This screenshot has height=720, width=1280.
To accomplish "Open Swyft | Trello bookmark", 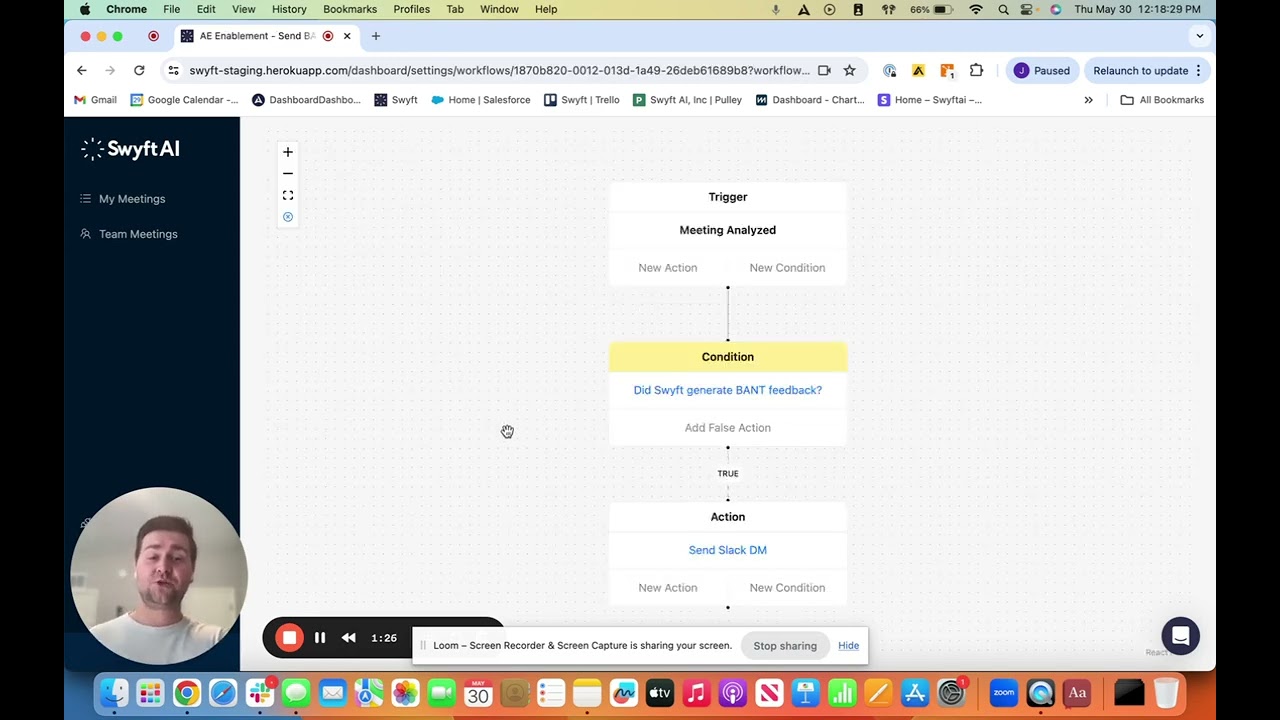I will tap(582, 100).
